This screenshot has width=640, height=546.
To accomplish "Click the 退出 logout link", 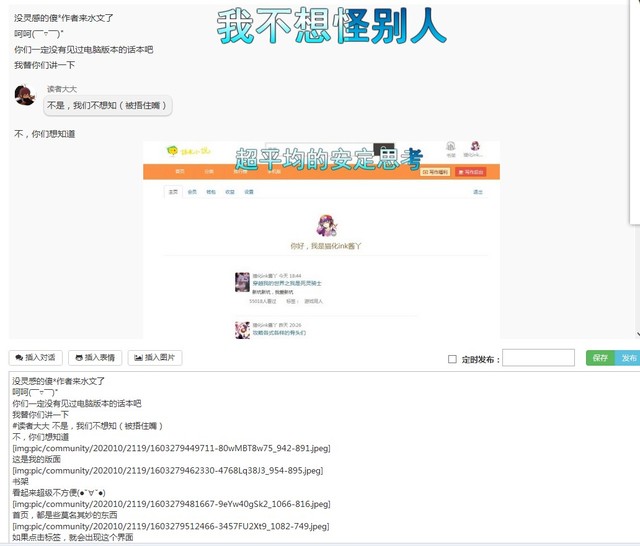I will coord(477,191).
